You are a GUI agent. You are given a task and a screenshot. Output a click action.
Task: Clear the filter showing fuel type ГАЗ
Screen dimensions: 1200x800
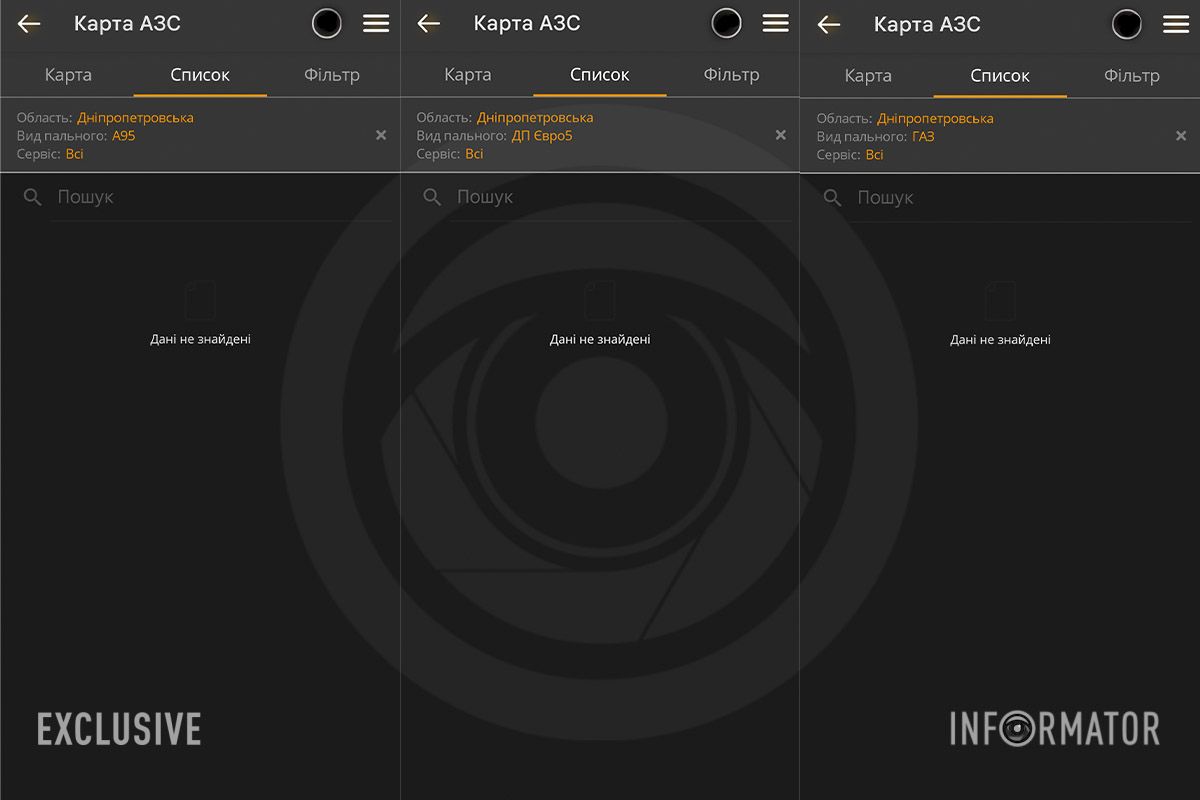coord(1181,135)
